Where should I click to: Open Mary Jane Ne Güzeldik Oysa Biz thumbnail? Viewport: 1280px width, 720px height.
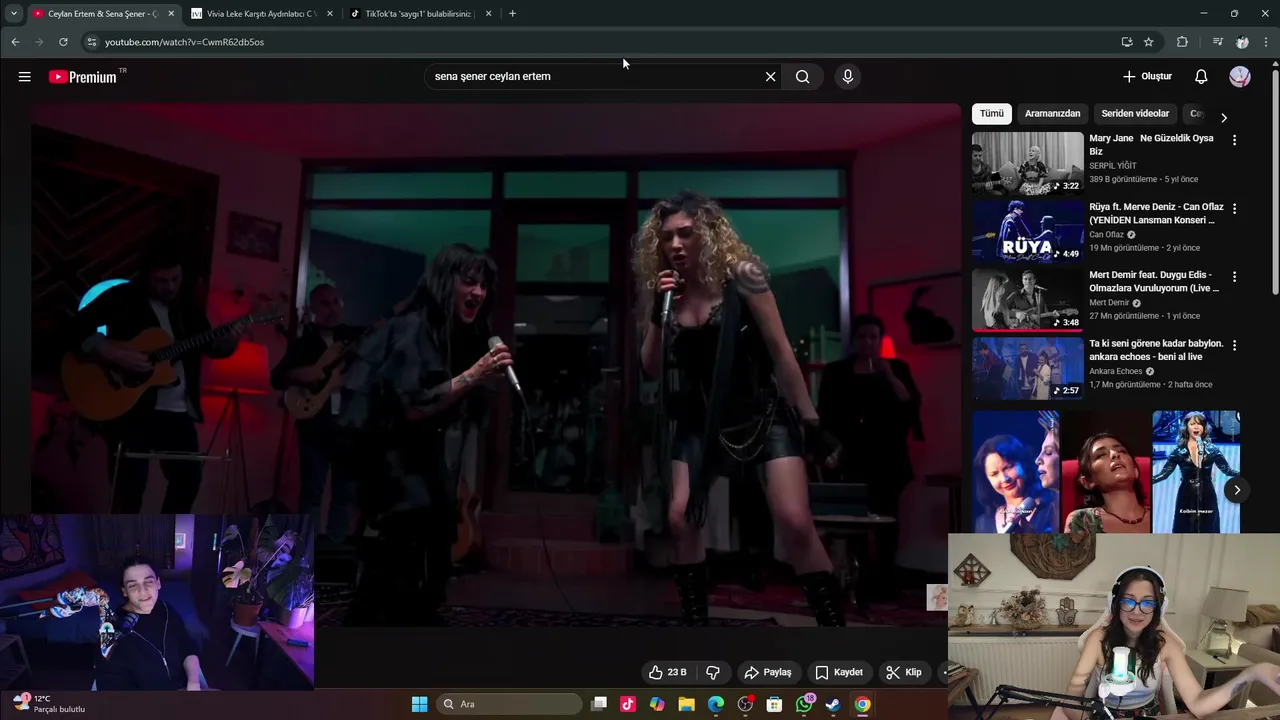point(1027,163)
